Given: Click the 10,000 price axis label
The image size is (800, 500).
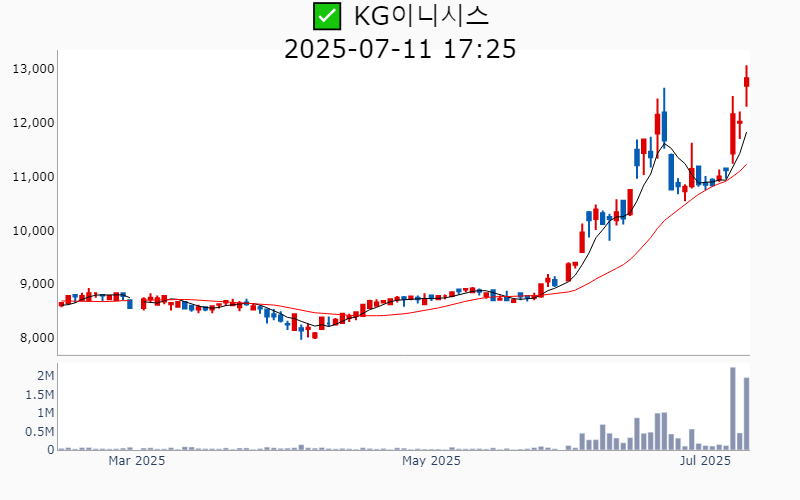Looking at the screenshot, I should pos(33,231).
